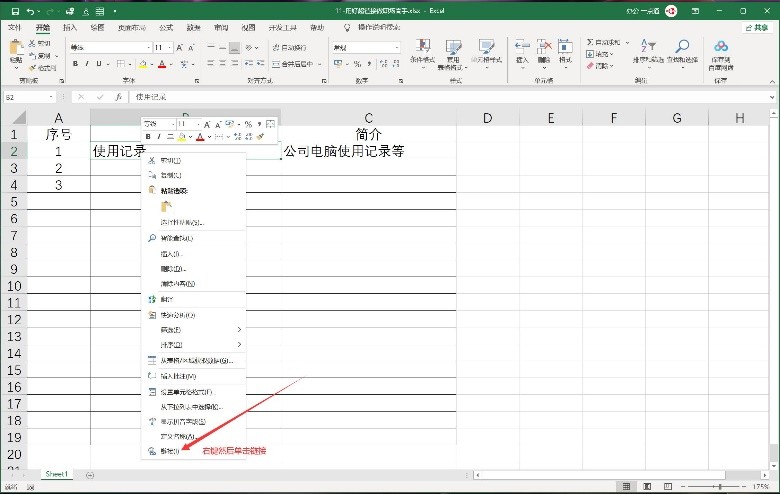Click the Format cells icon in ribbon
Viewport: 780px width, 494px height.
[565, 47]
